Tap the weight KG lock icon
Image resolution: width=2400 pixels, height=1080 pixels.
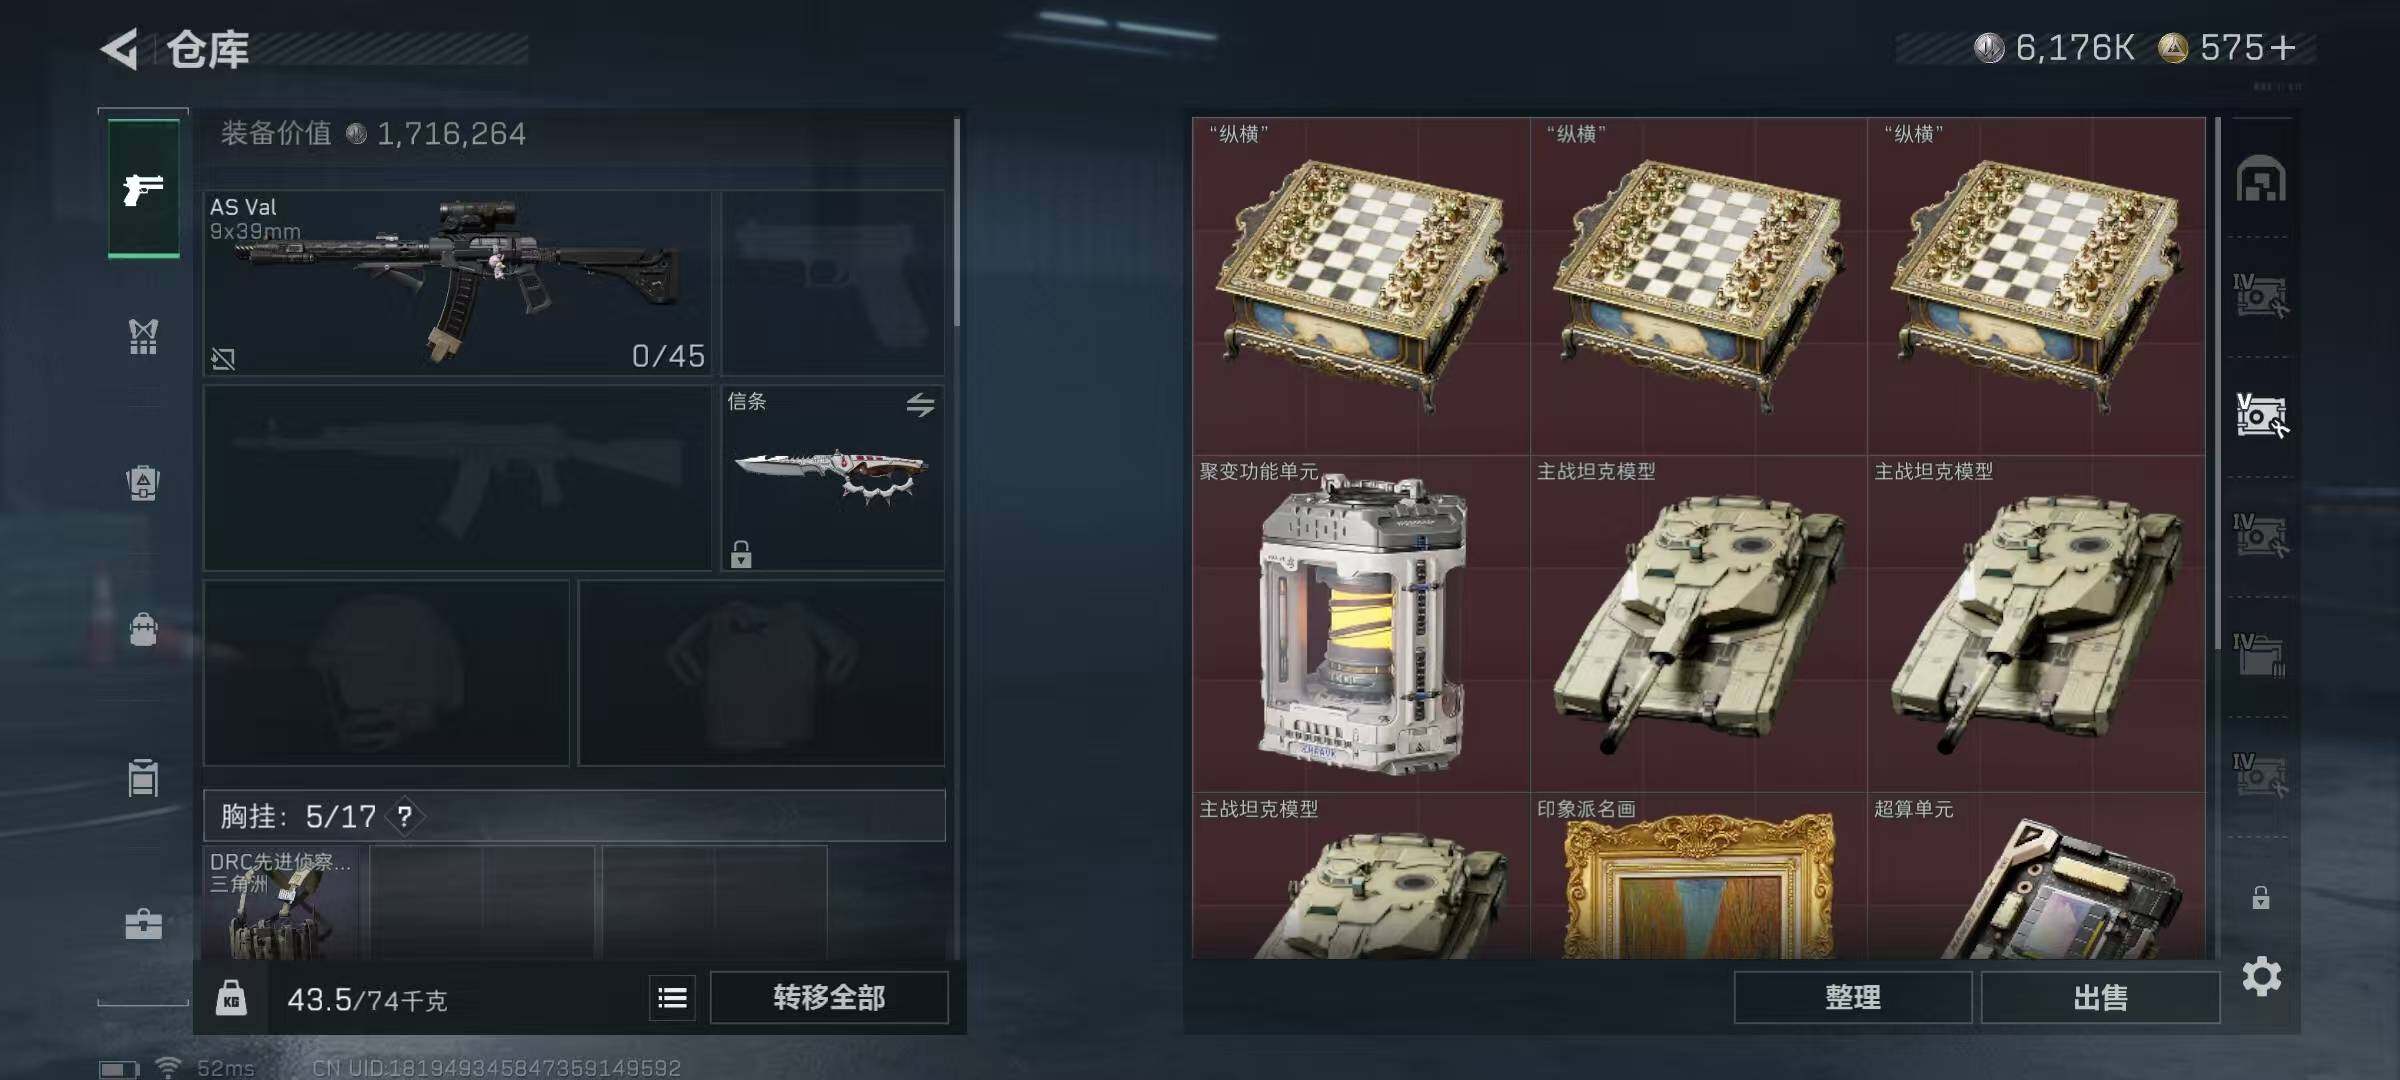(x=231, y=998)
